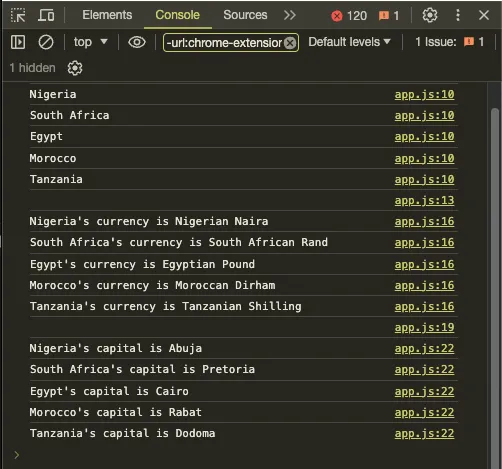502x469 pixels.
Task: Click the 1 hidden text
Action: pos(32,68)
